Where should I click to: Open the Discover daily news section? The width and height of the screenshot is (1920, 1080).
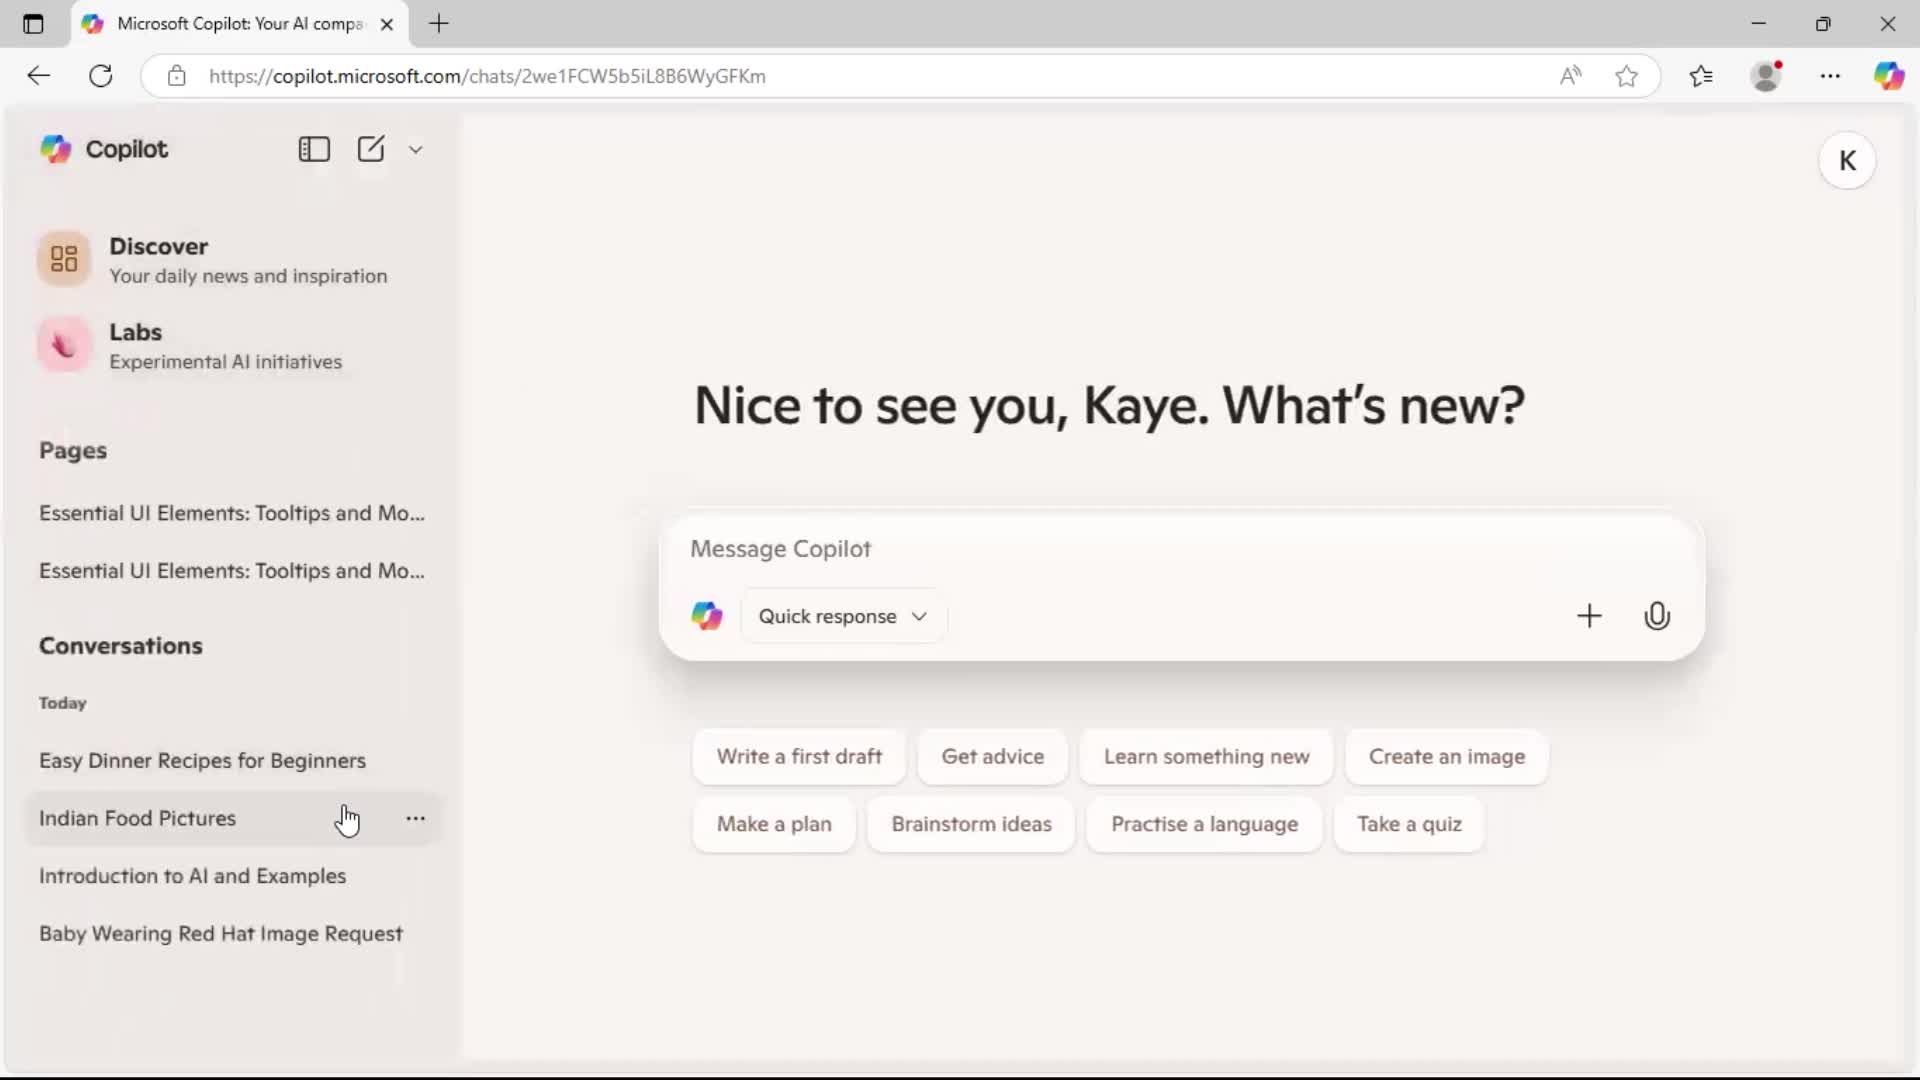tap(160, 258)
